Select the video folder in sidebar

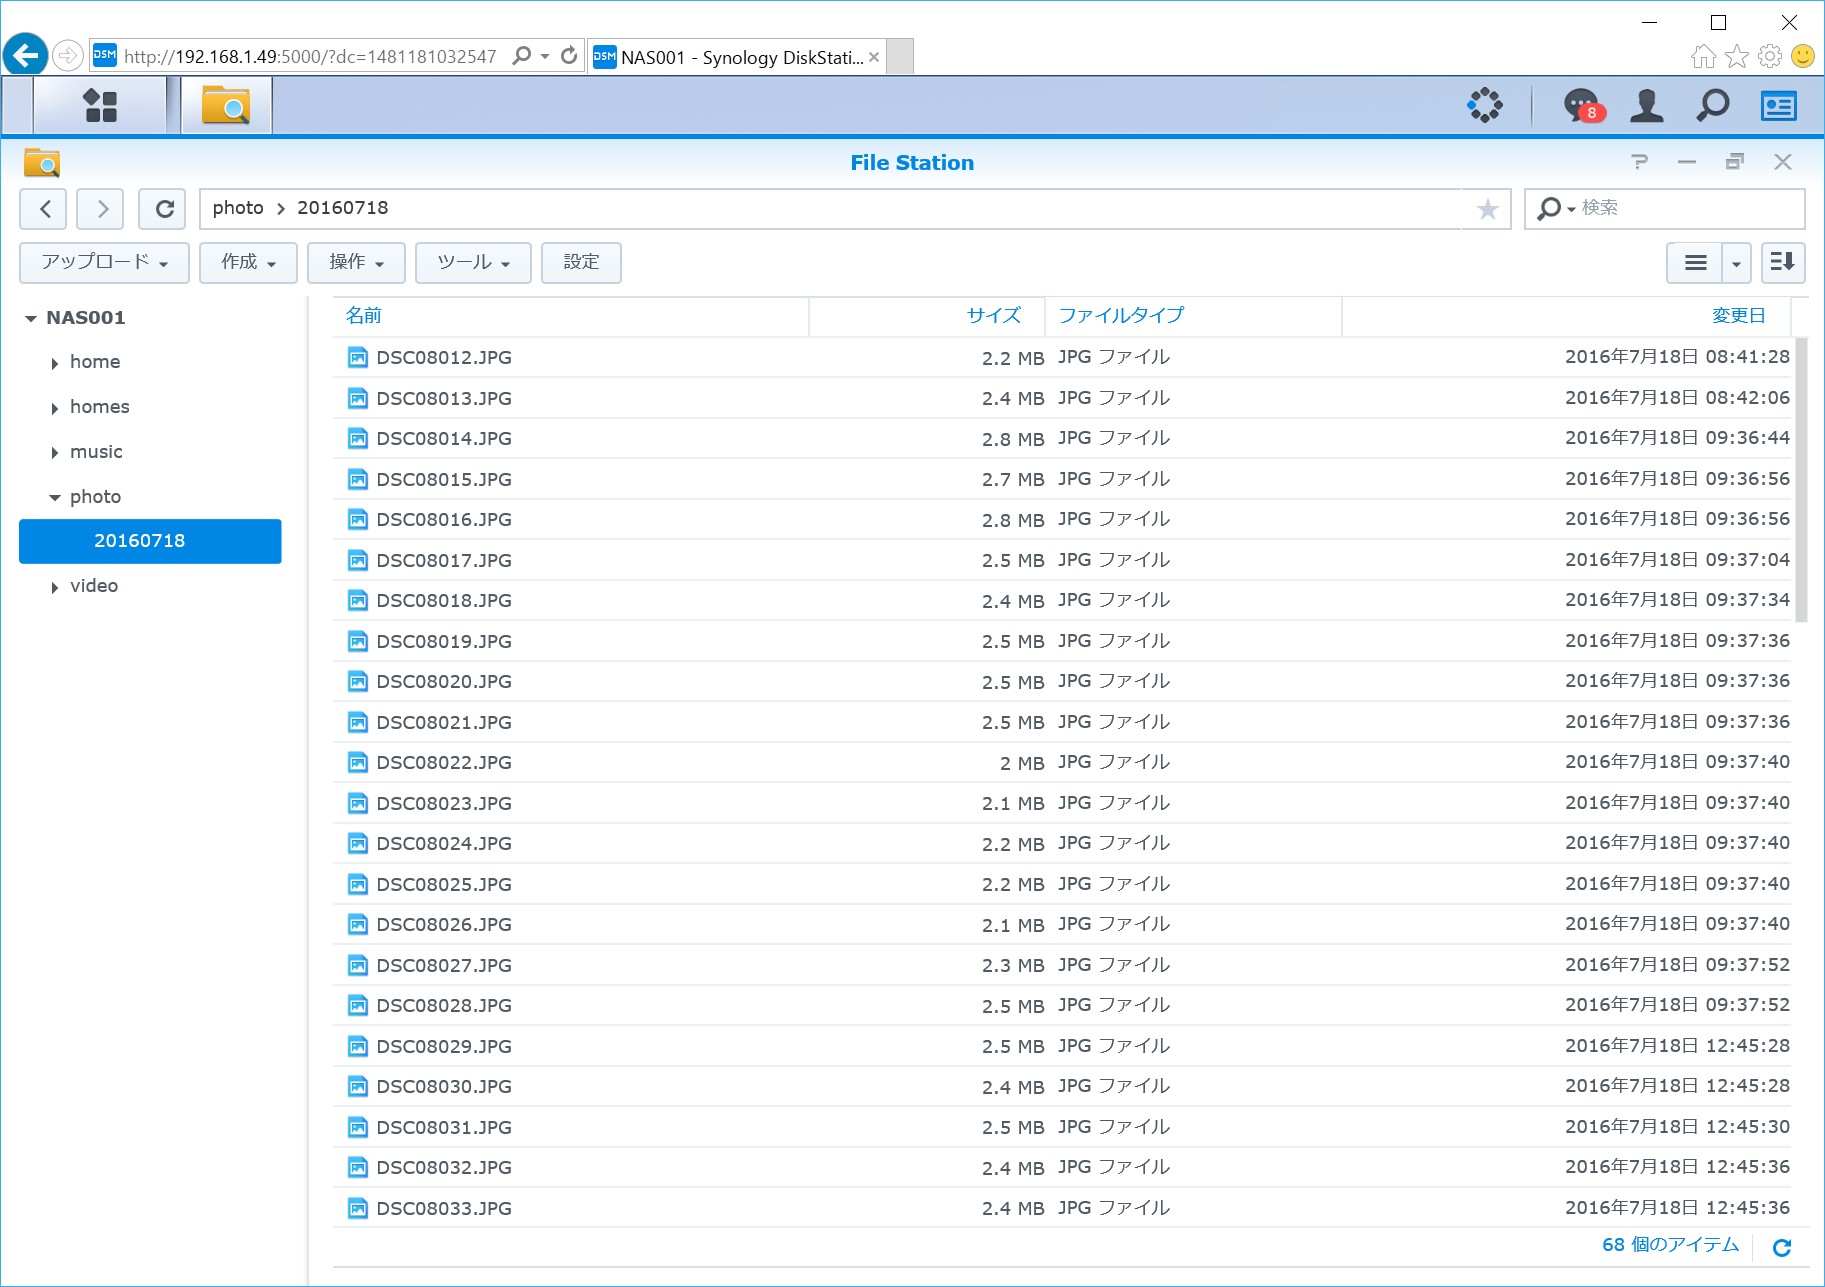click(x=94, y=586)
